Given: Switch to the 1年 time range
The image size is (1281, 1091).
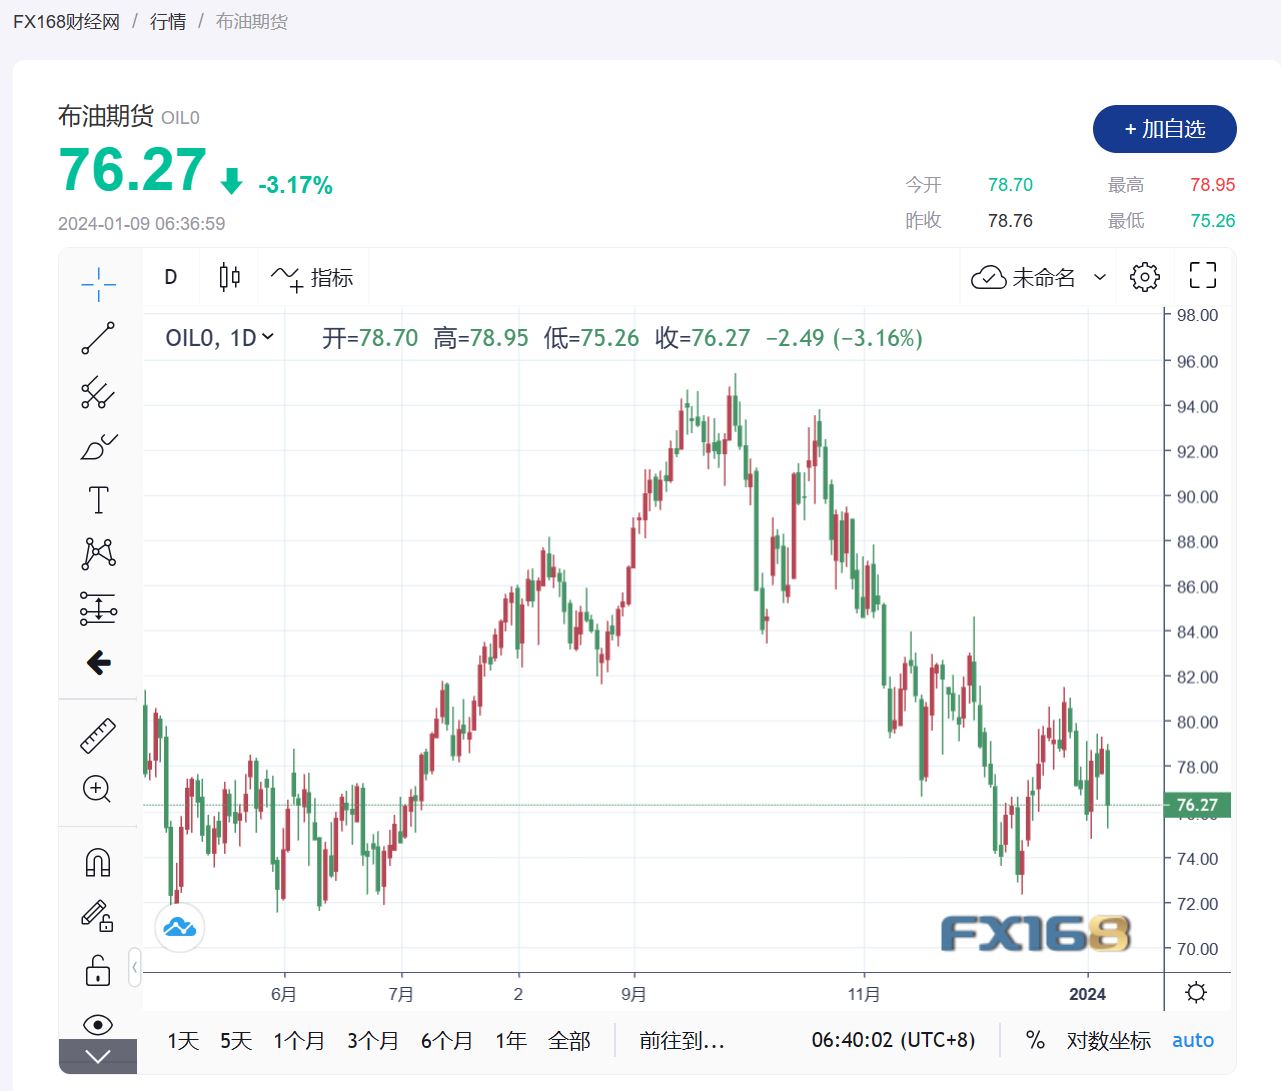Looking at the screenshot, I should pyautogui.click(x=511, y=1041).
